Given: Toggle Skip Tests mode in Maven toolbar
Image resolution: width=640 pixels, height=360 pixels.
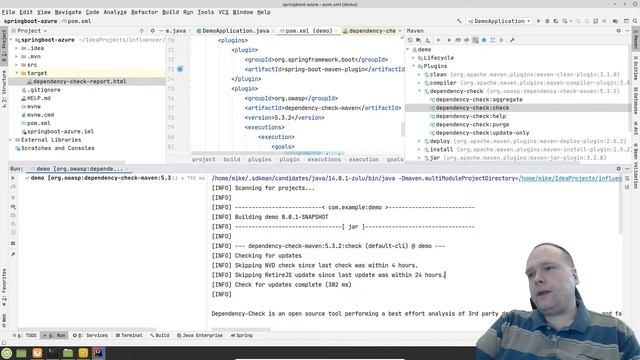Looking at the screenshot, I should click(484, 40).
